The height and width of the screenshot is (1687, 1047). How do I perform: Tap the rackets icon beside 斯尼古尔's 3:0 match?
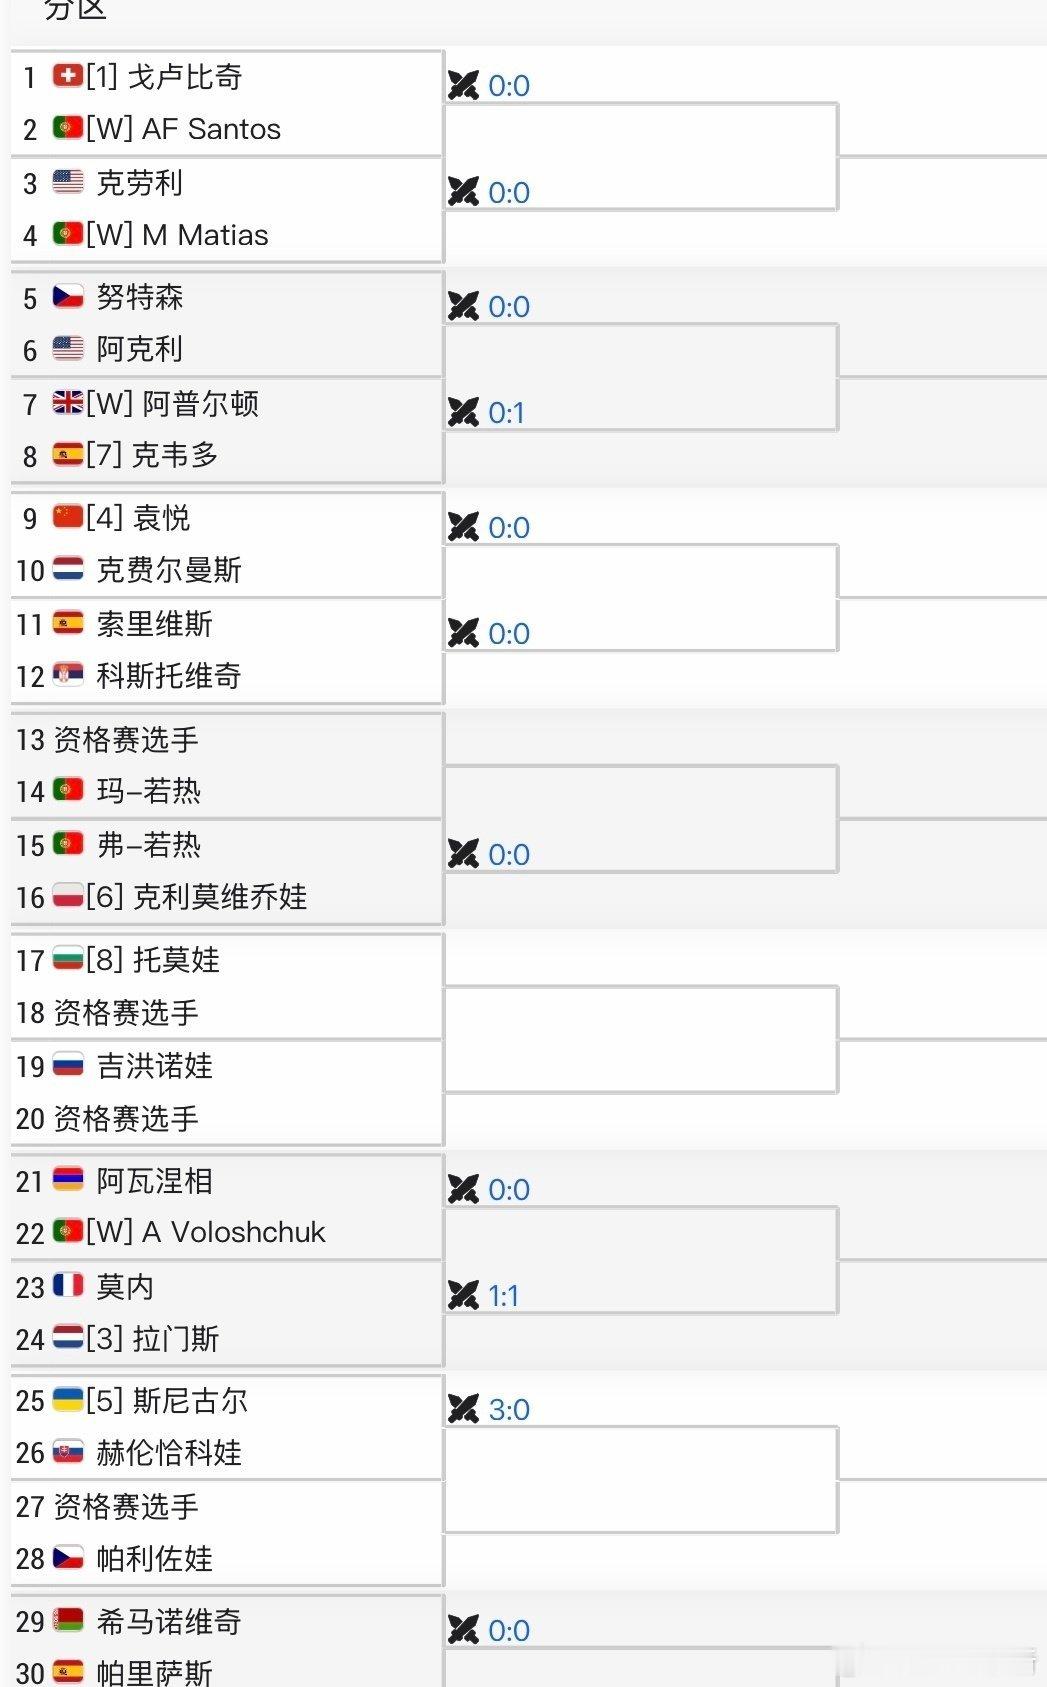tap(464, 1409)
